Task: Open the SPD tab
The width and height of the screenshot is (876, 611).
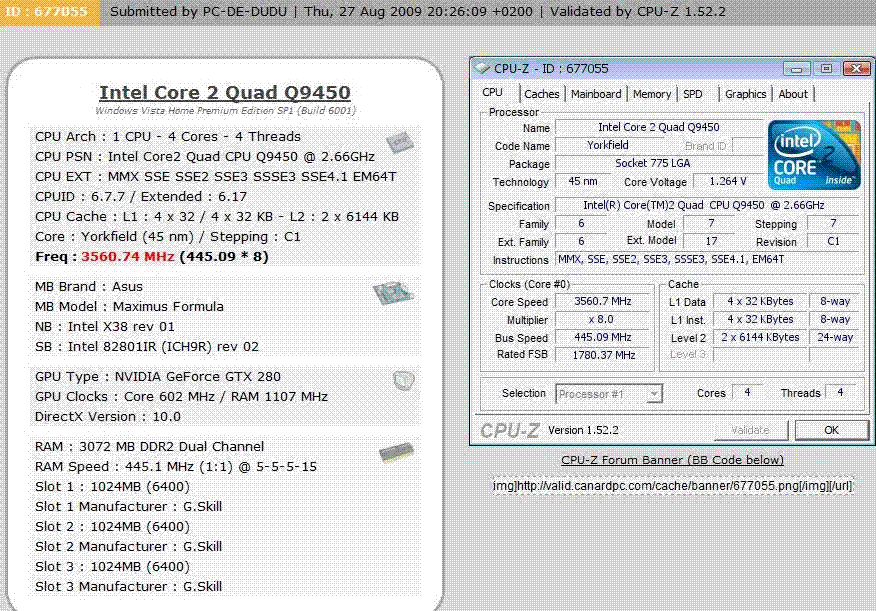Action: pos(693,94)
